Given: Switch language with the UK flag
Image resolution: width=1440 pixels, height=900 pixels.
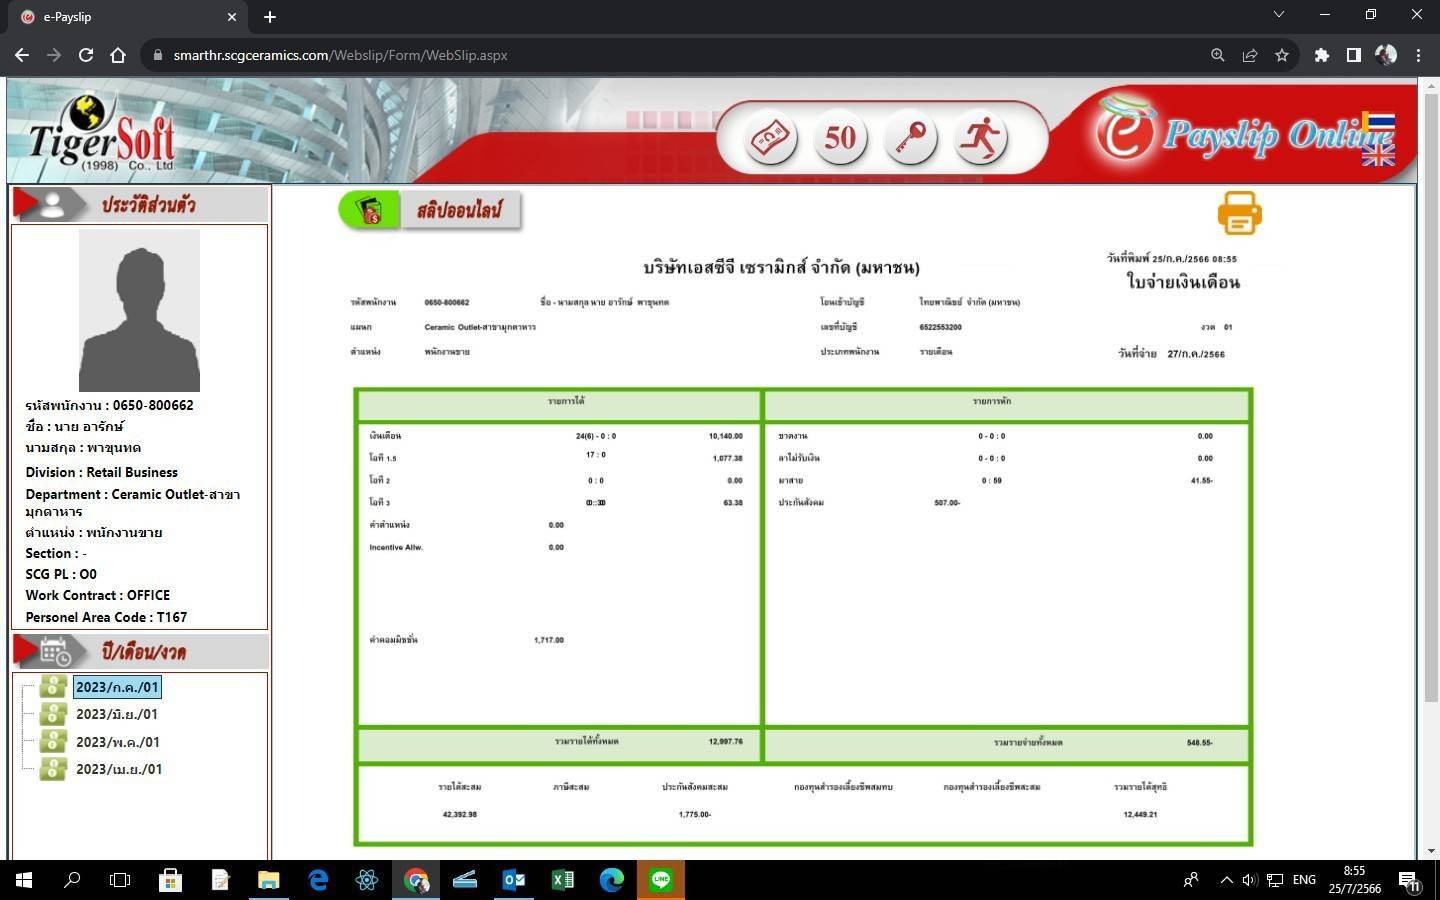Looking at the screenshot, I should (x=1378, y=154).
